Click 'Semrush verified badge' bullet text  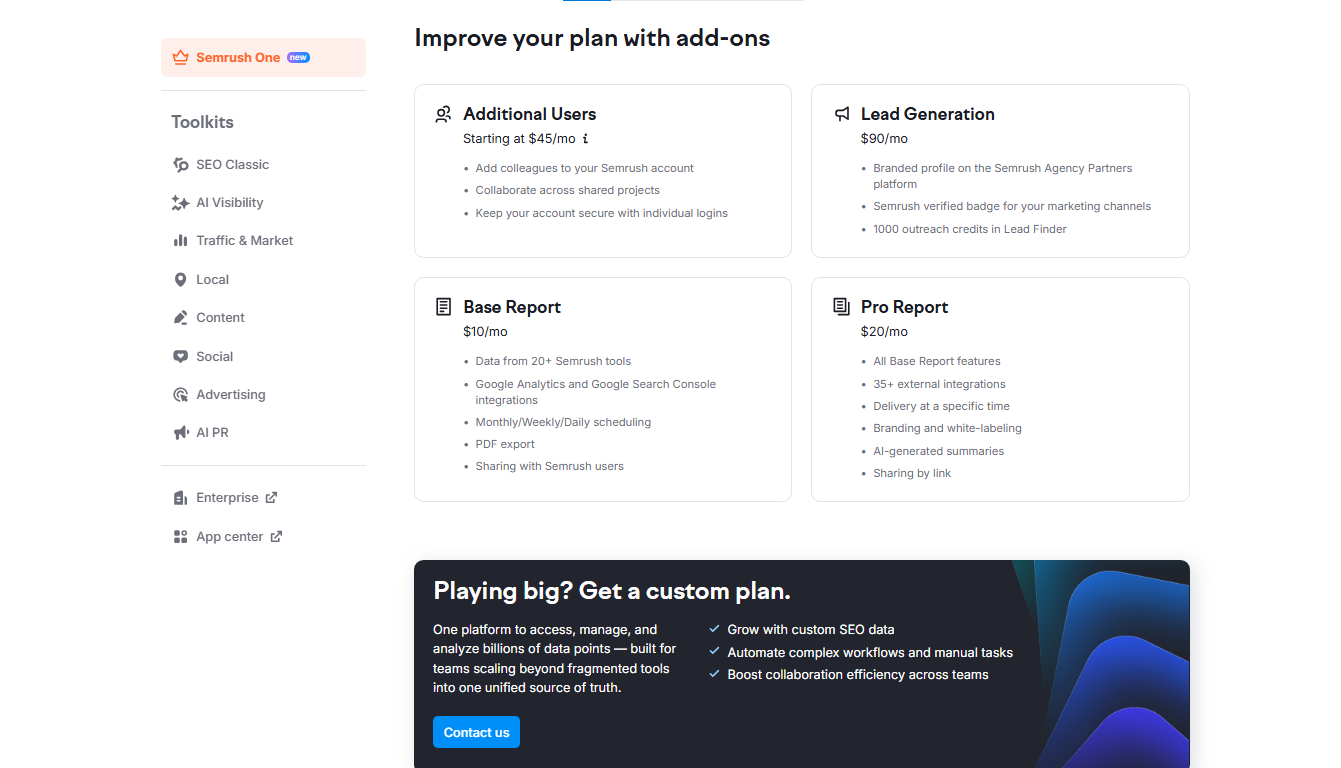(x=1012, y=206)
